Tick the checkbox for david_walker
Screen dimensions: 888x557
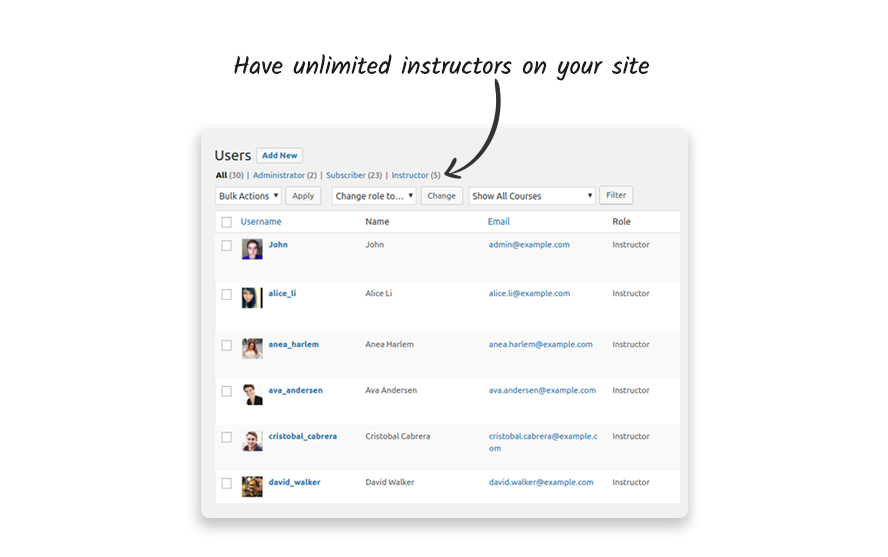pyautogui.click(x=227, y=483)
